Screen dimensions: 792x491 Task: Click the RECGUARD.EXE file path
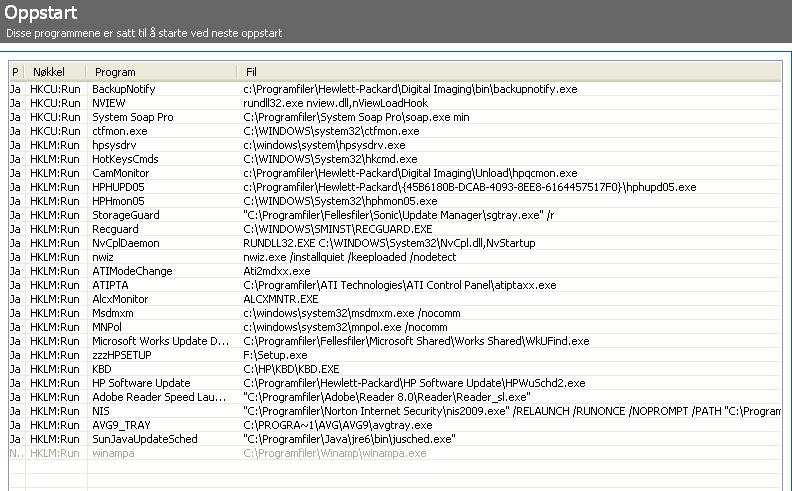click(337, 229)
